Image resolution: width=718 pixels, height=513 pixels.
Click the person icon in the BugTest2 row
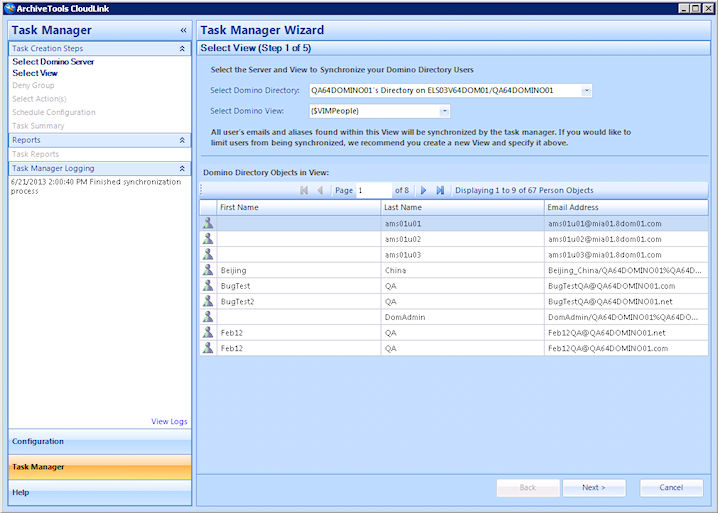208,301
